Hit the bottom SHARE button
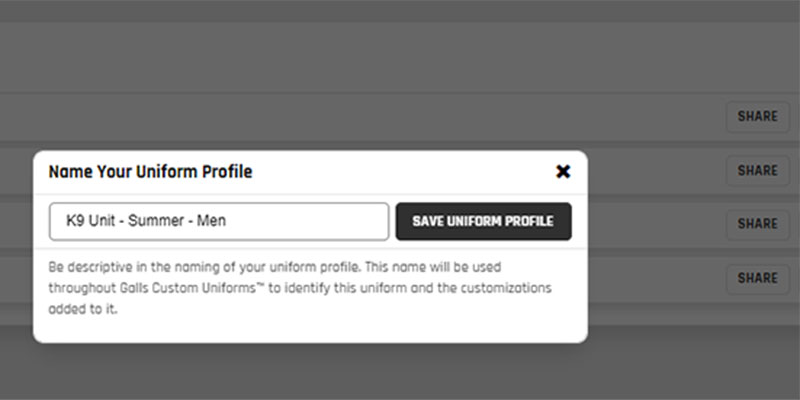 coord(757,278)
